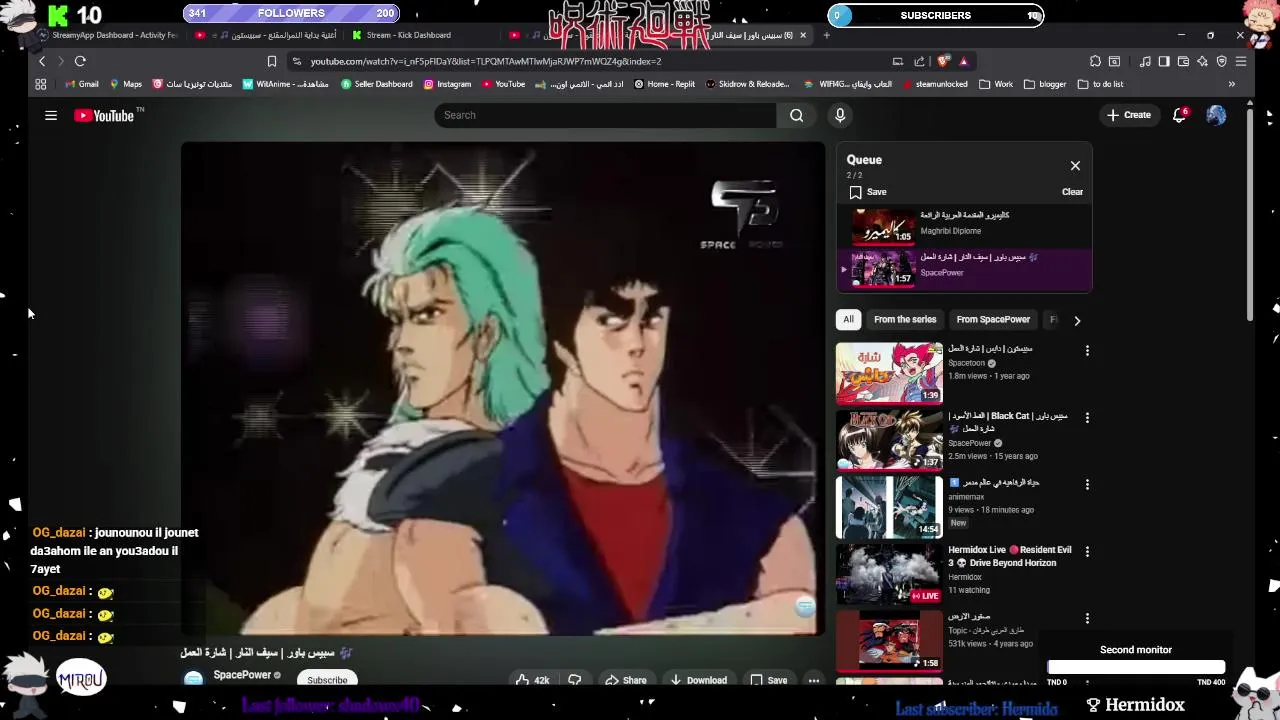Download the current video

[698, 680]
